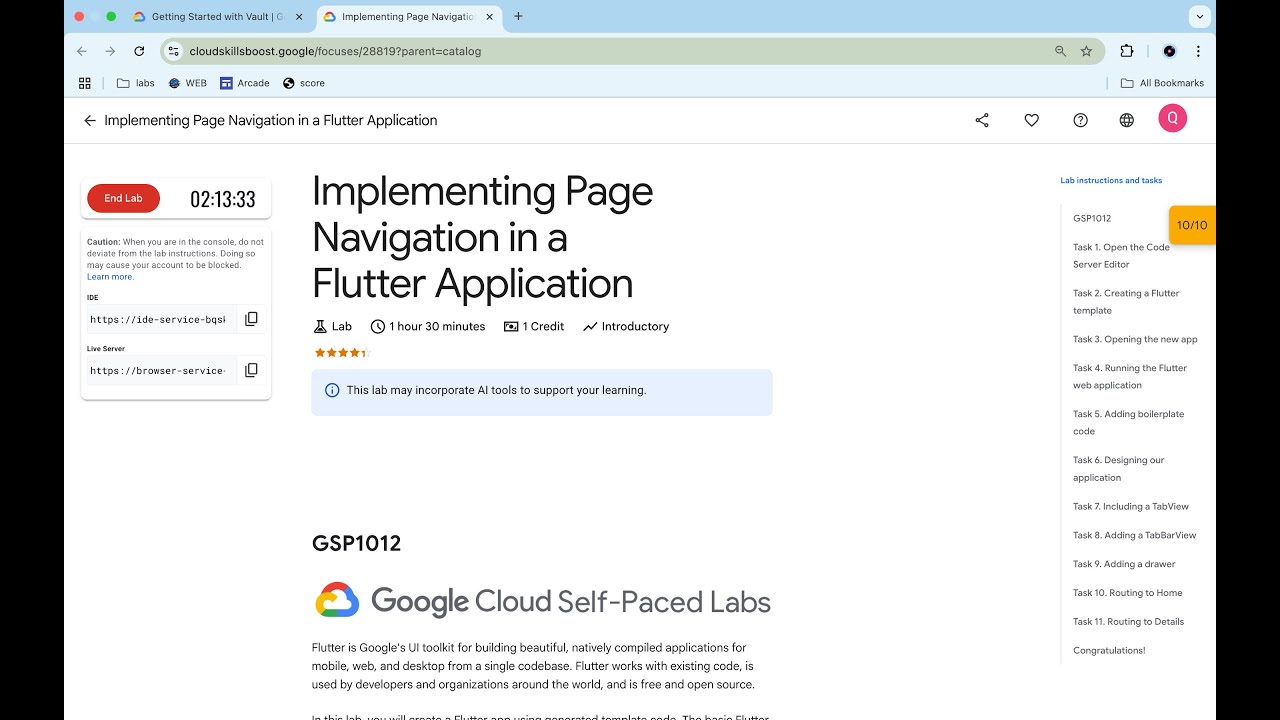Expand the tab search dropdown arrow
The height and width of the screenshot is (720, 1280).
(x=1199, y=16)
